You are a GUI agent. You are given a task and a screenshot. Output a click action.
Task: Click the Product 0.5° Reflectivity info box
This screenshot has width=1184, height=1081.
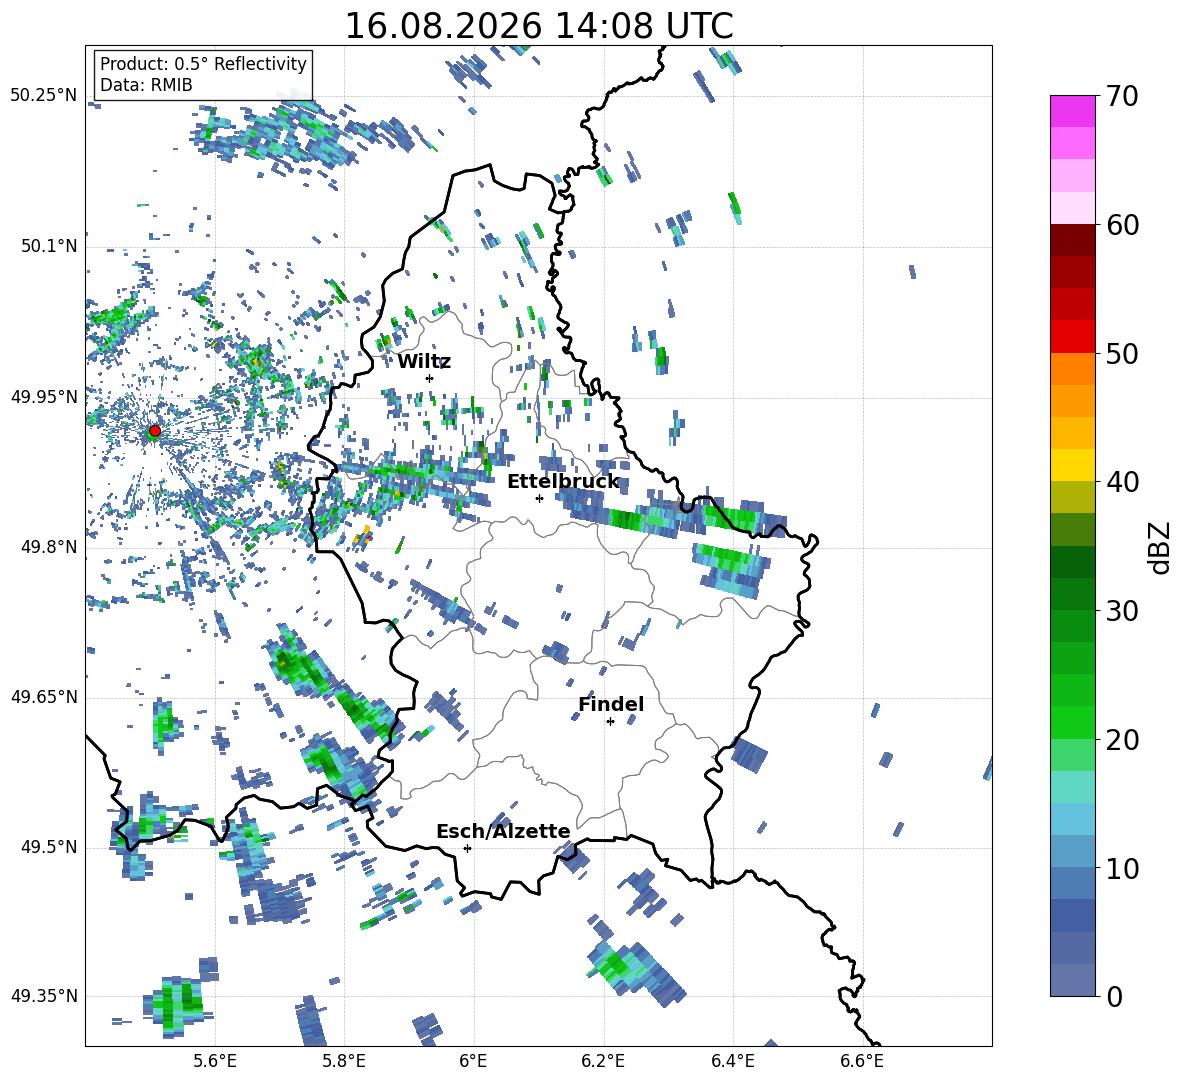tap(203, 74)
